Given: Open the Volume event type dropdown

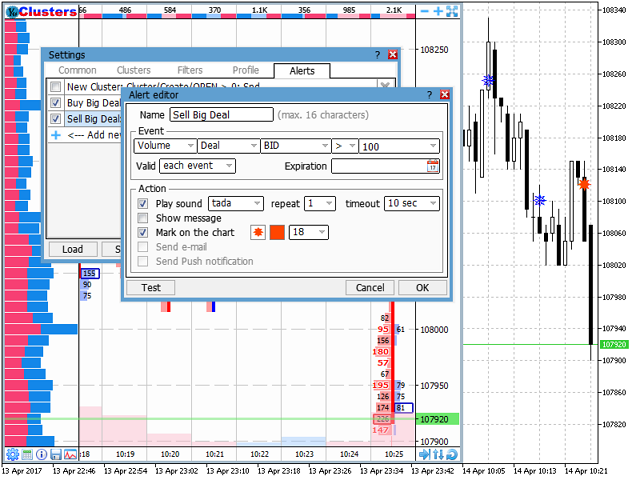Looking at the screenshot, I should point(165,145).
